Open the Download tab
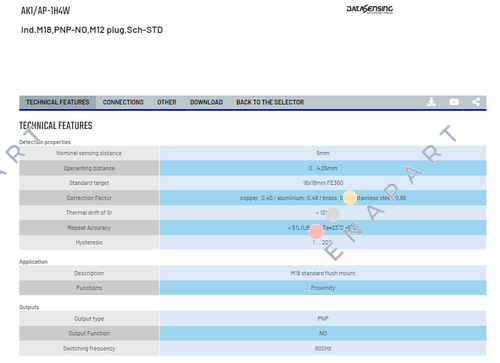The image size is (500, 363). pos(206,102)
